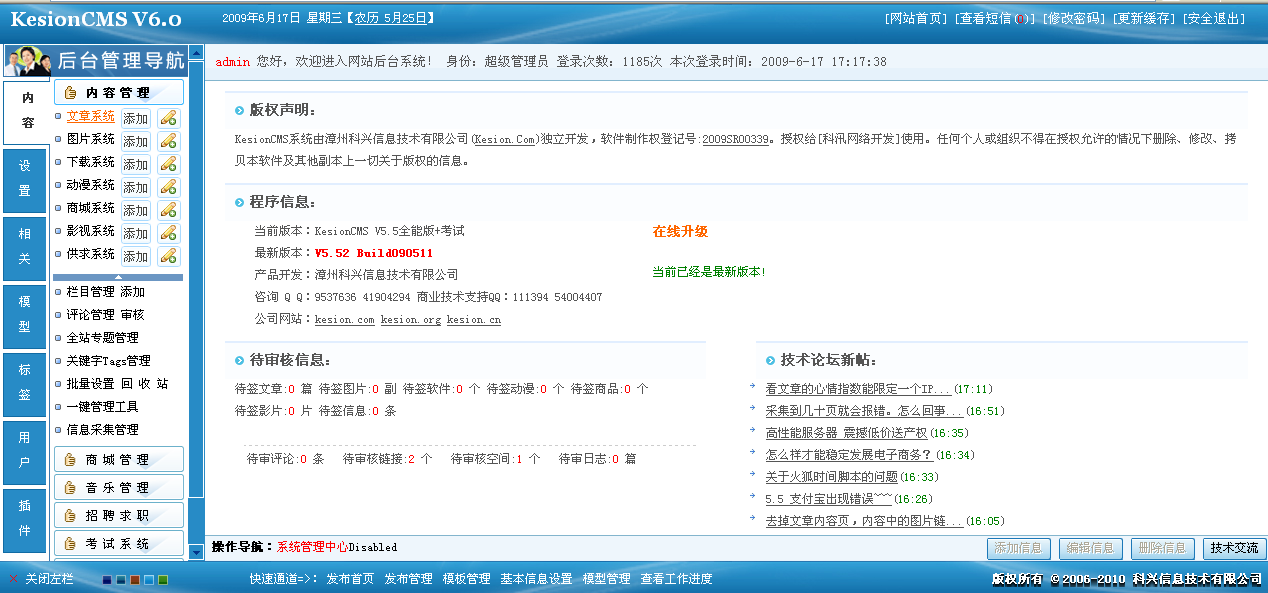Click the pencil icon next to 影视系统
Viewport: 1268px width, 593px height.
[169, 232]
